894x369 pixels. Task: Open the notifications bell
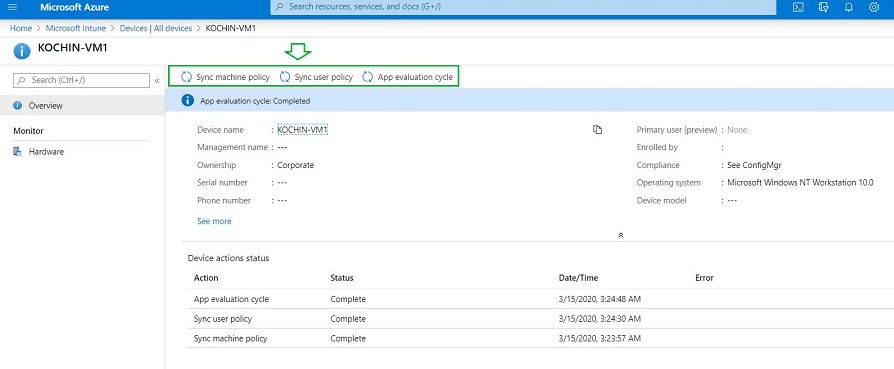click(848, 7)
